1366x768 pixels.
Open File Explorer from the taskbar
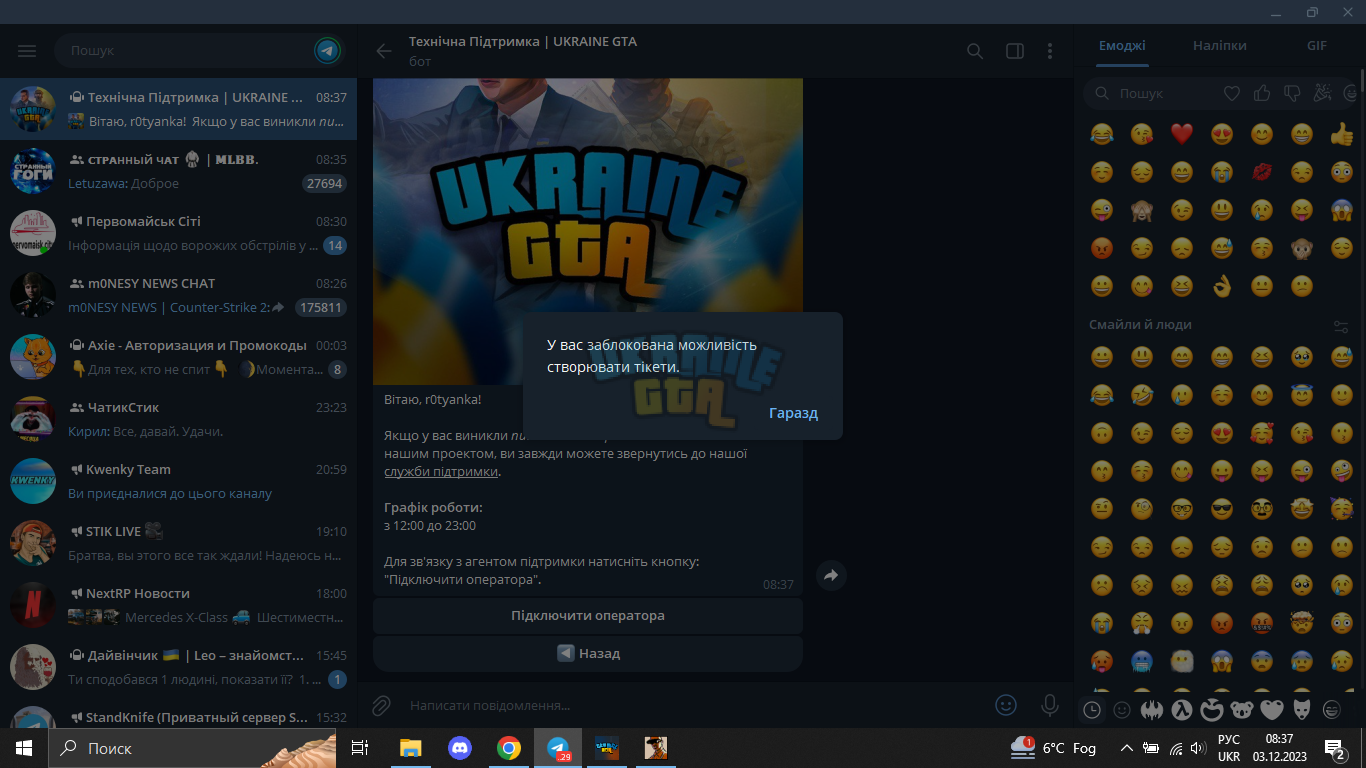411,747
